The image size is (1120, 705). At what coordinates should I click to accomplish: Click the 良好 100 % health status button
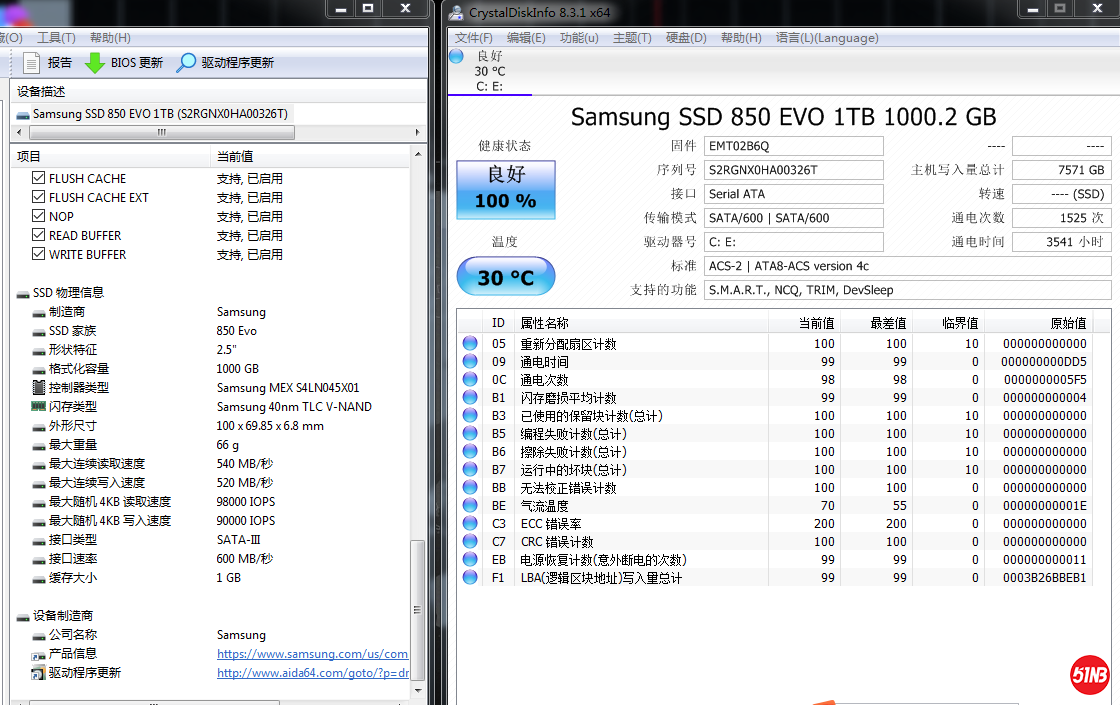(506, 190)
